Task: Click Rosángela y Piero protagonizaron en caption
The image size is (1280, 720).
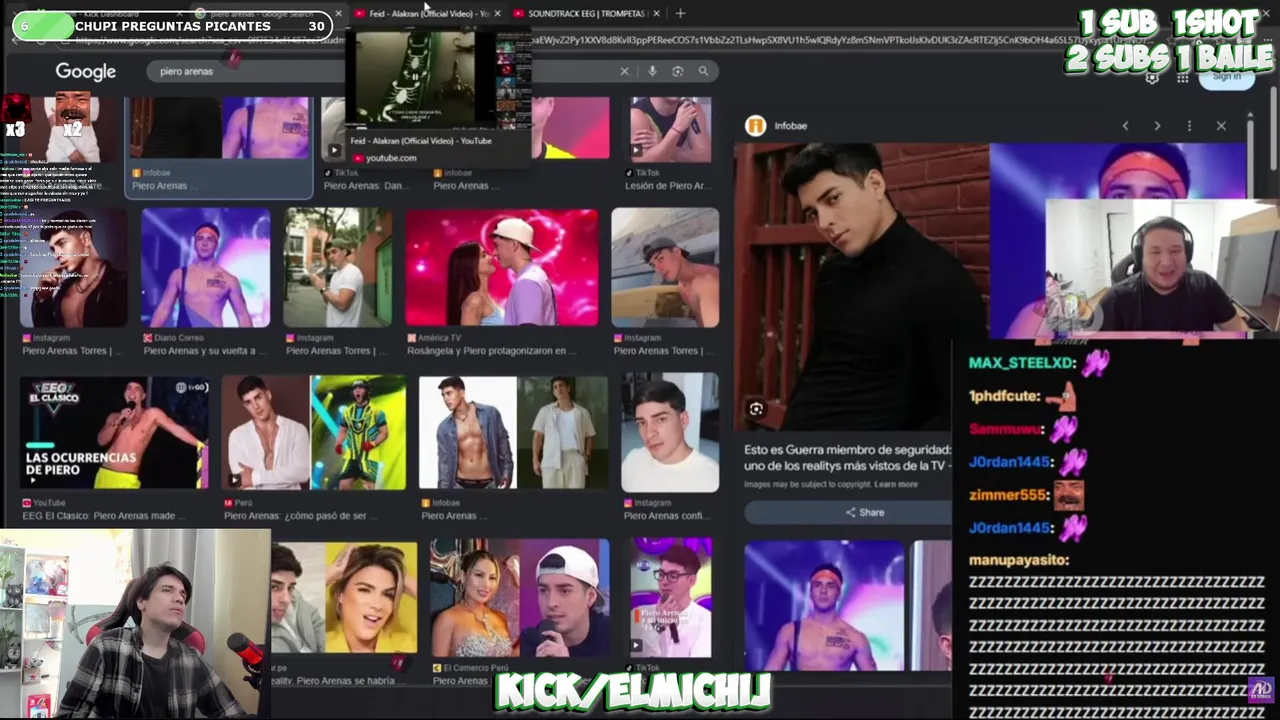Action: 492,351
